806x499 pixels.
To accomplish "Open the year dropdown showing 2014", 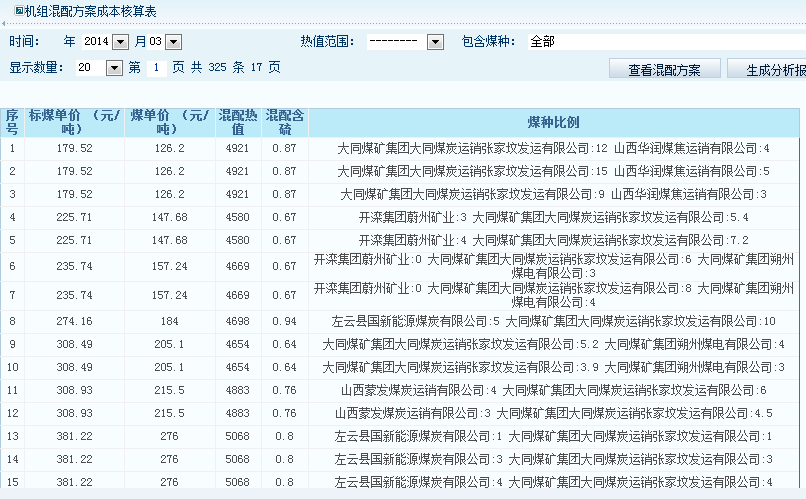I will [121, 42].
